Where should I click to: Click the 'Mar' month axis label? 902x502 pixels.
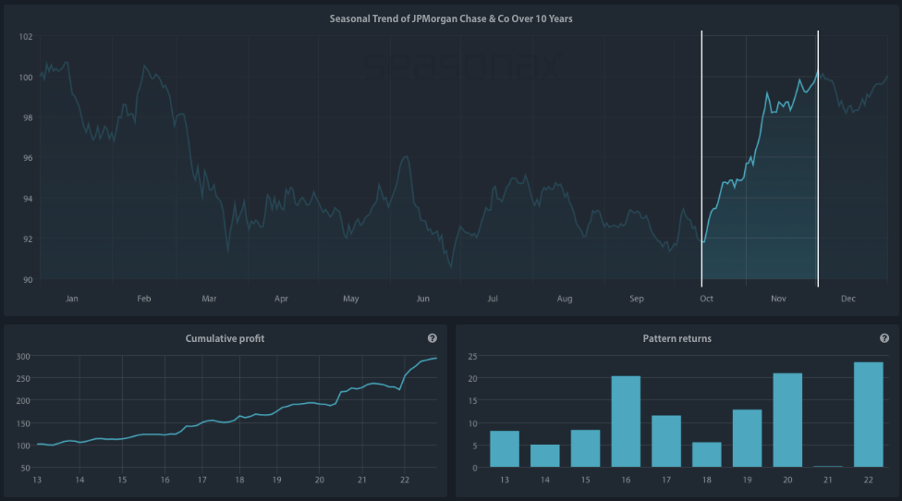[x=209, y=298]
